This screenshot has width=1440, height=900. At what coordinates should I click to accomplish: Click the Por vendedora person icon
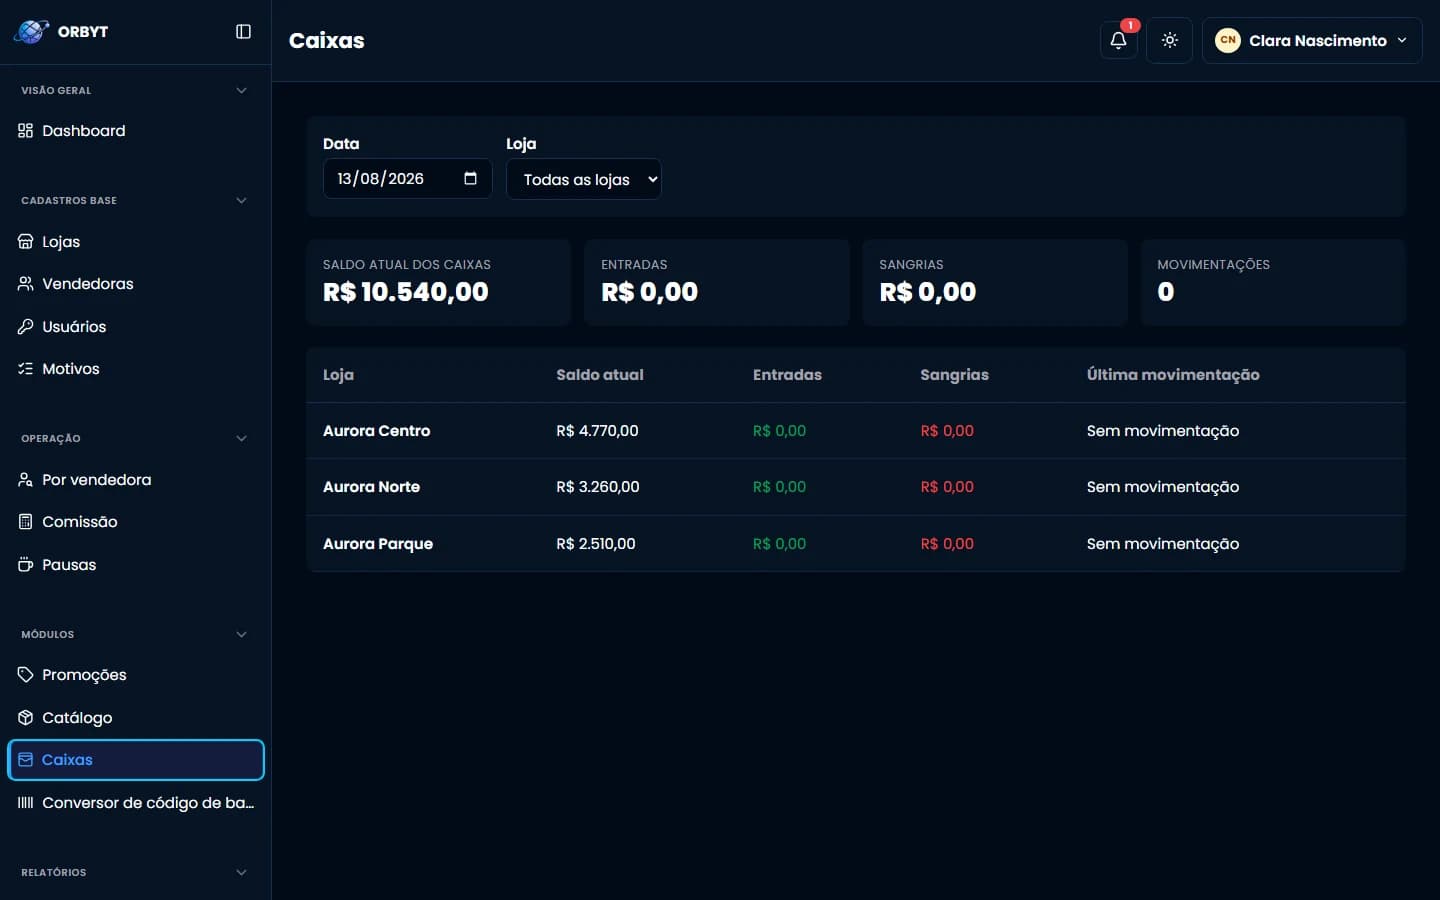pos(26,480)
